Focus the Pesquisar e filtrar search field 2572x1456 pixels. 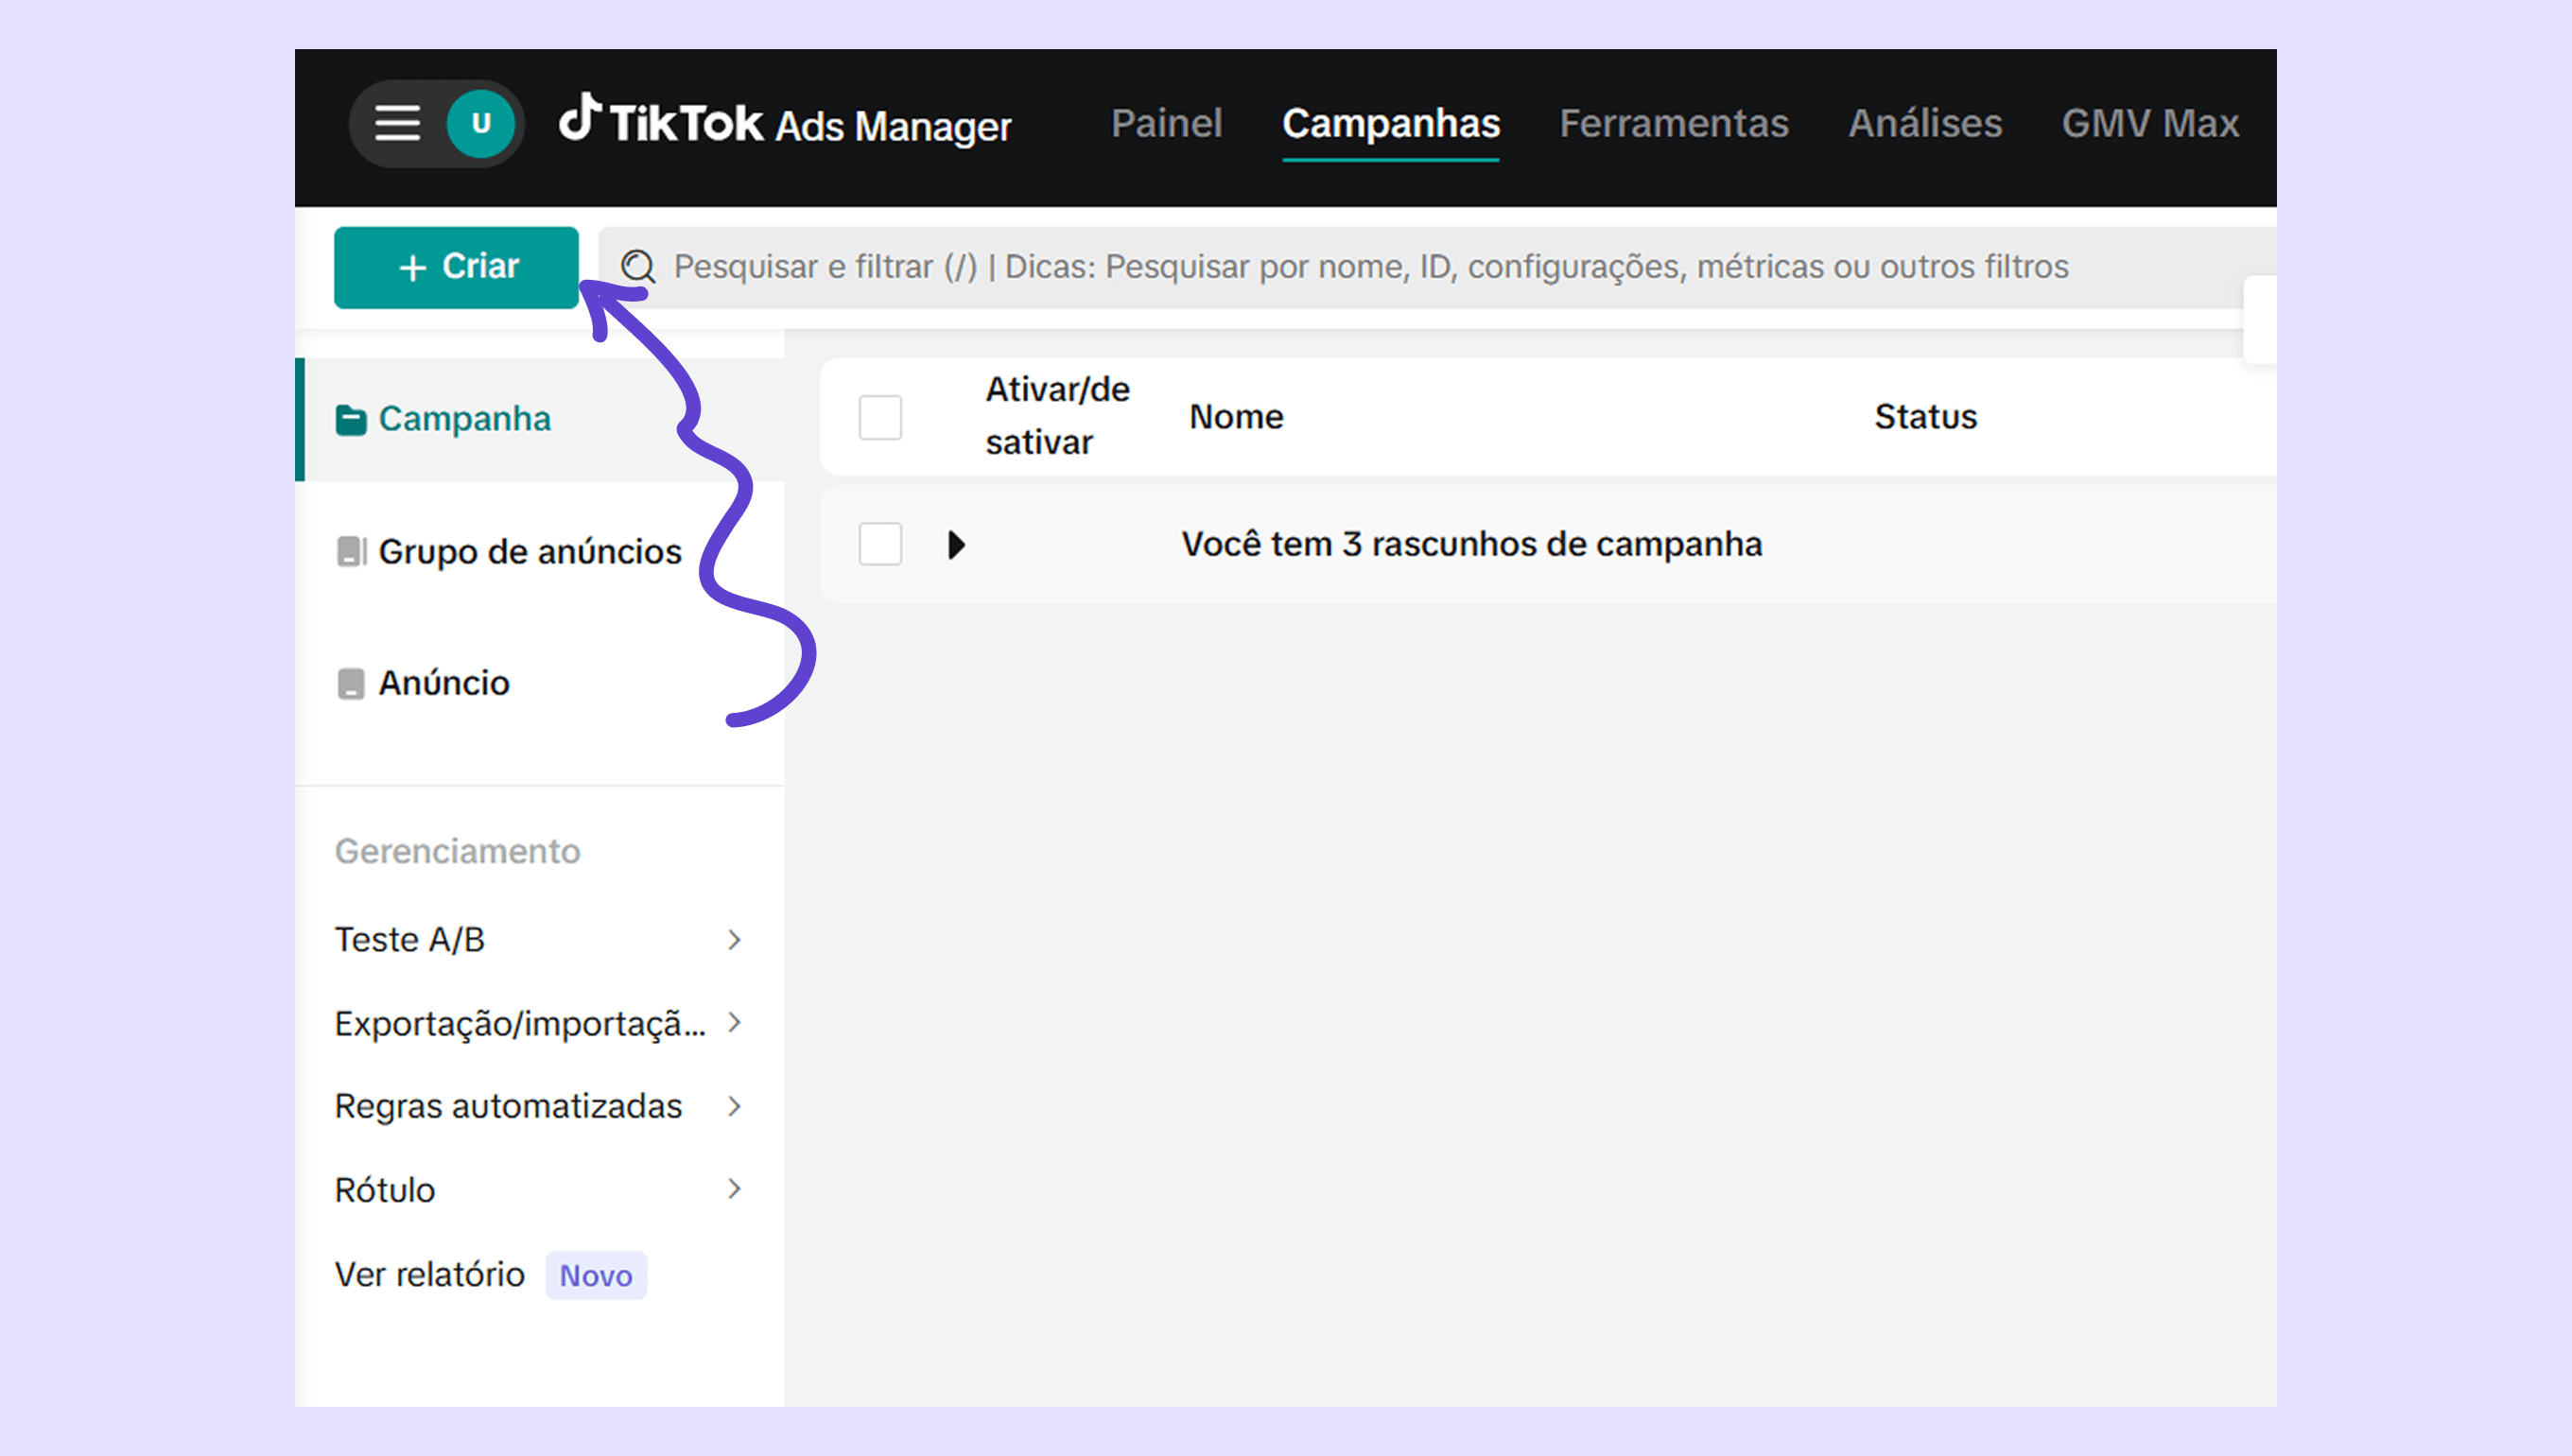tap(1436, 267)
